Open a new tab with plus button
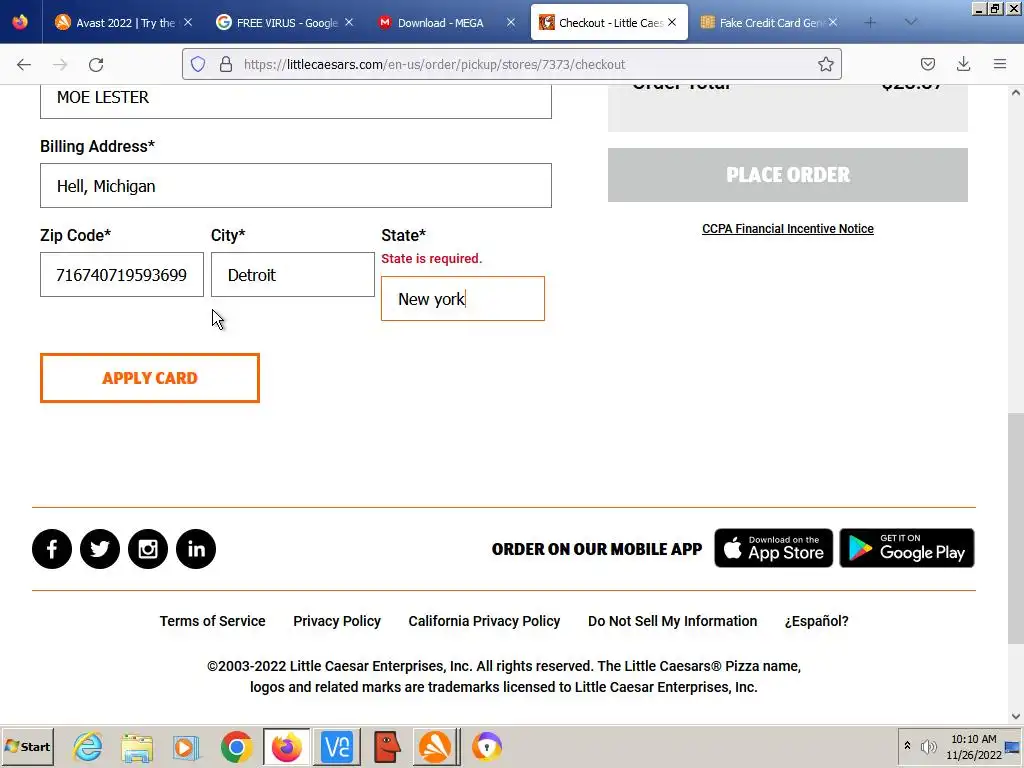Image resolution: width=1024 pixels, height=768 pixels. [x=870, y=22]
